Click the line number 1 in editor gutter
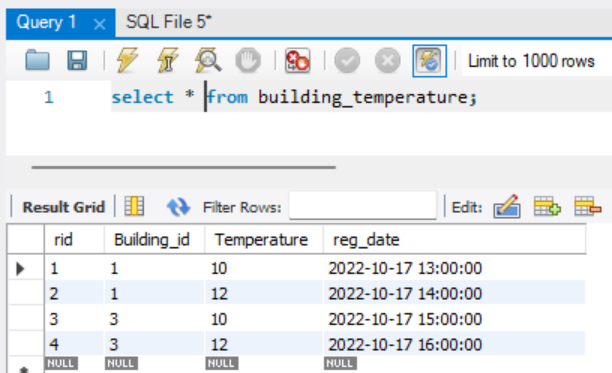This screenshot has width=612, height=373. (48, 97)
